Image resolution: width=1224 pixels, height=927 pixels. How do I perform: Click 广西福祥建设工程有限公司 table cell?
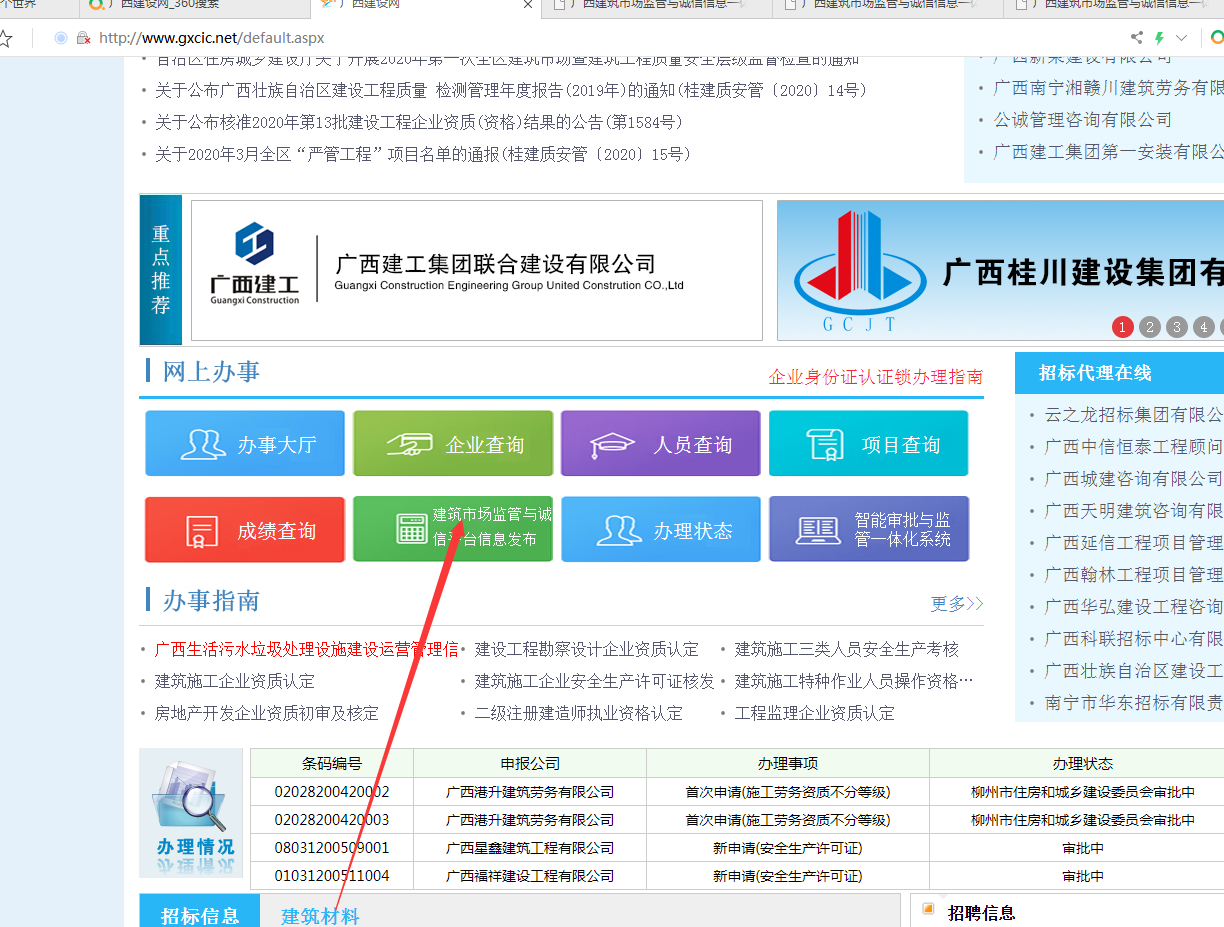pyautogui.click(x=530, y=876)
